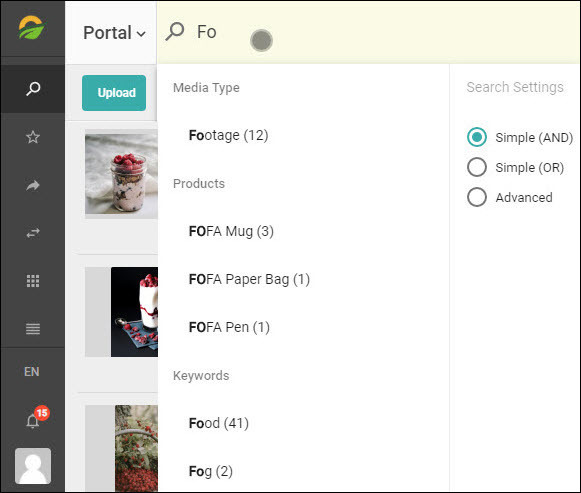Select the Food (41) keyword

click(219, 423)
